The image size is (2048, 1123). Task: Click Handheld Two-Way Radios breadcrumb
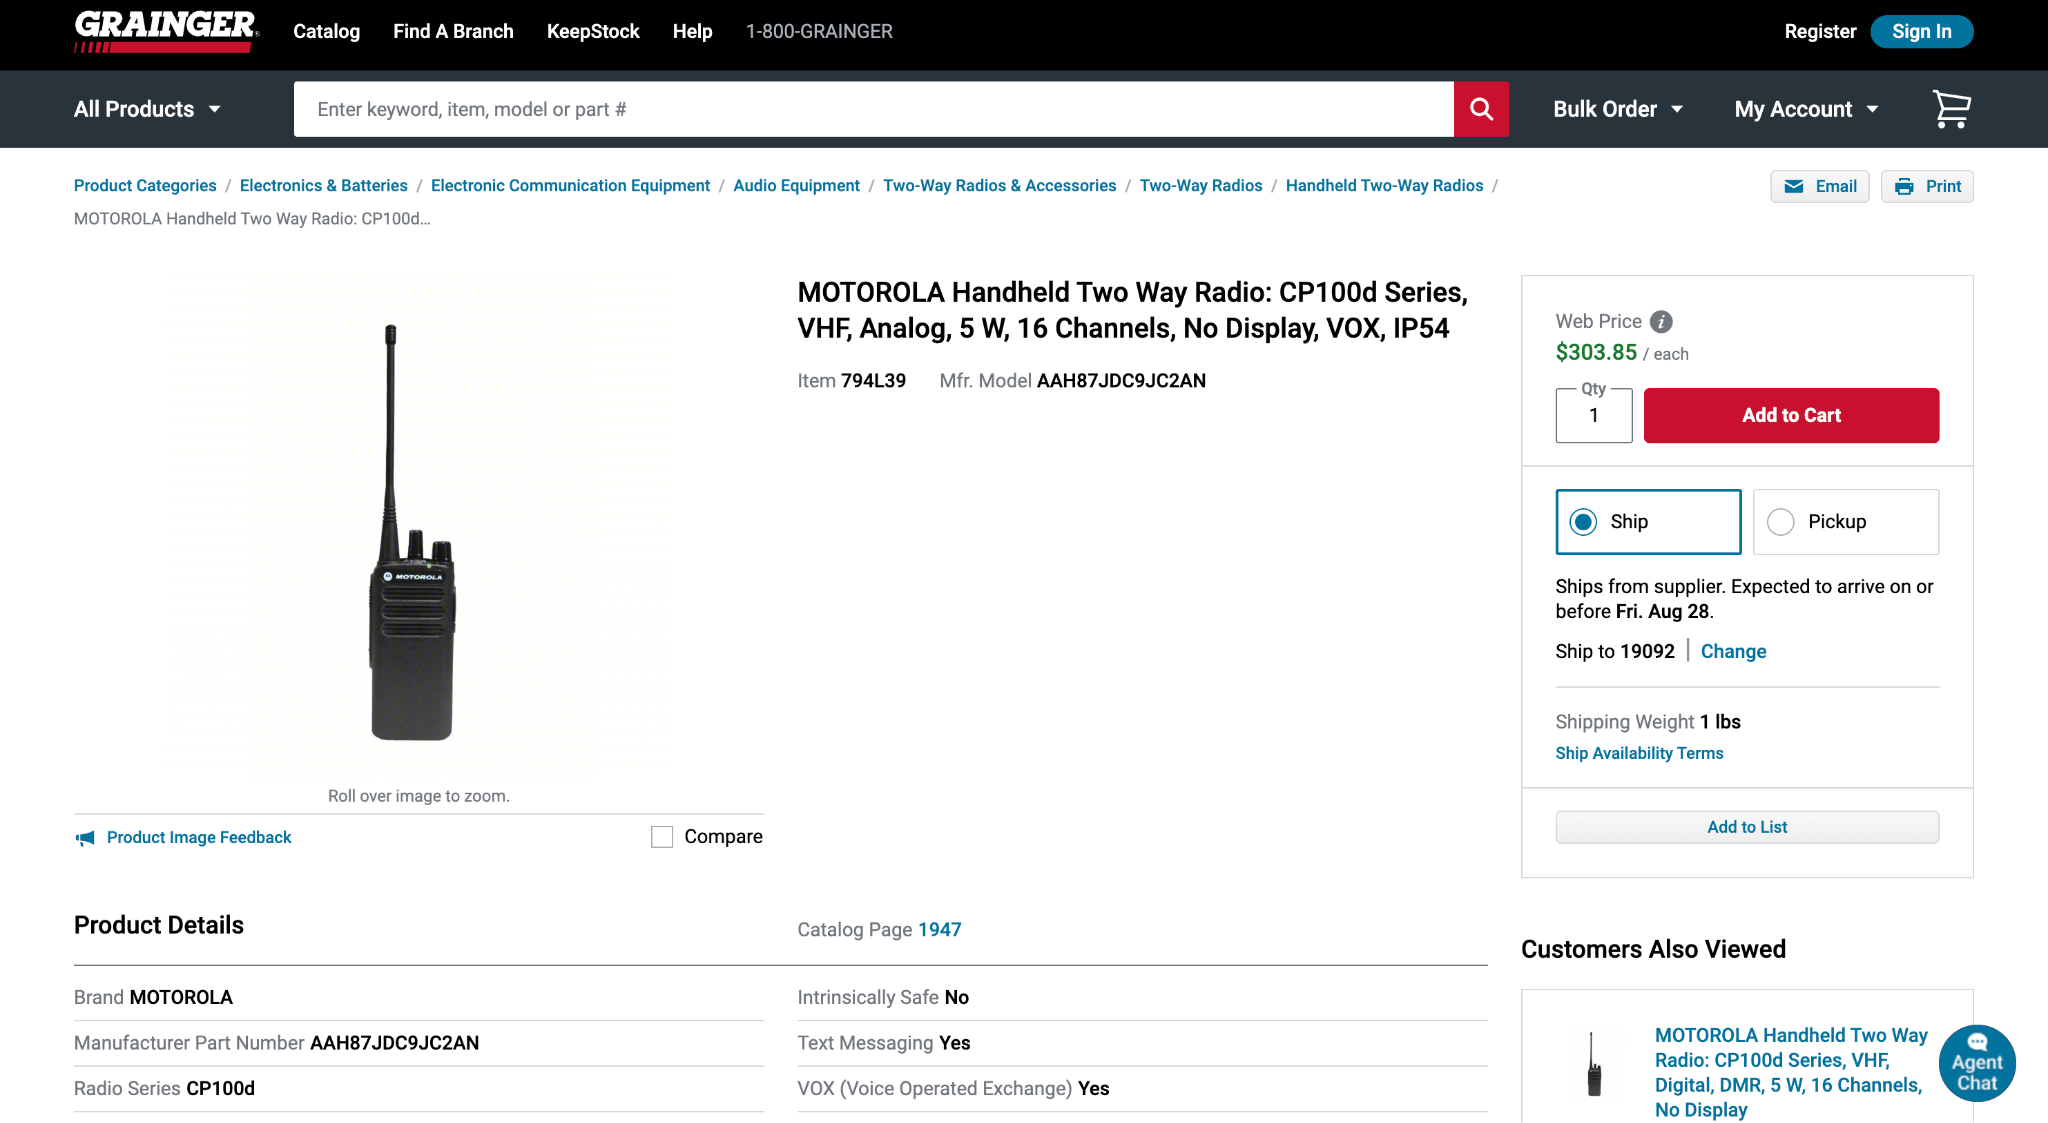[1384, 185]
